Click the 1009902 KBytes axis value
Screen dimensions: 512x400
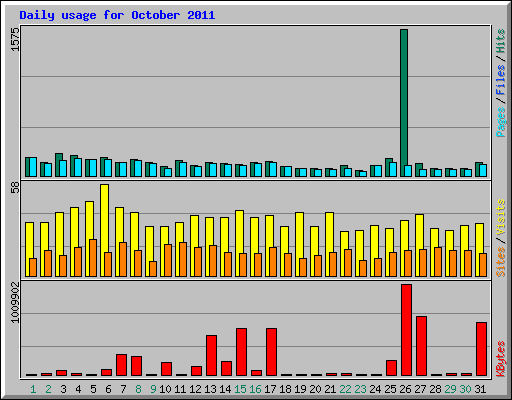[x=15, y=302]
